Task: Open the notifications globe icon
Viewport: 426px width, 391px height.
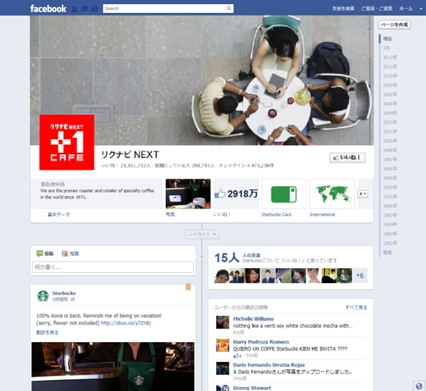Action: tap(94, 9)
